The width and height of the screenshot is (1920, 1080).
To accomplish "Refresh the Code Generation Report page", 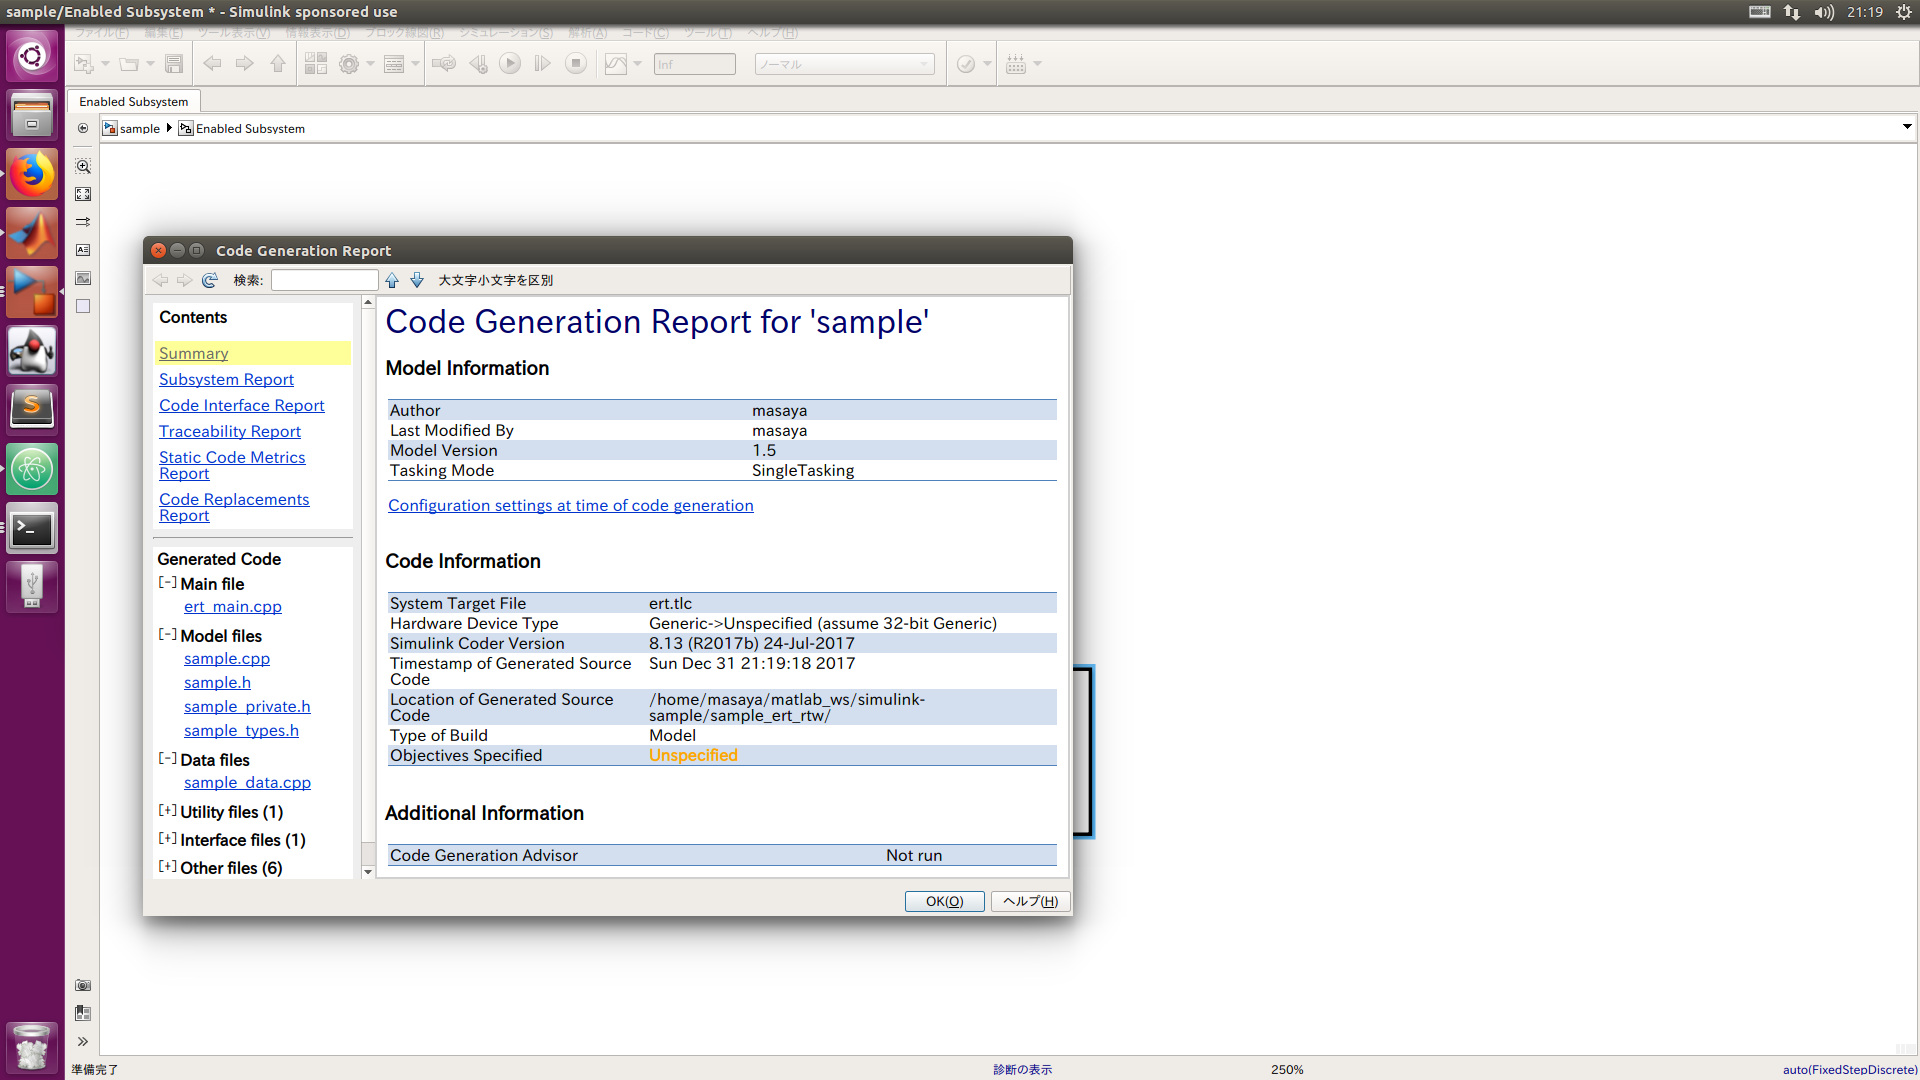I will click(210, 280).
